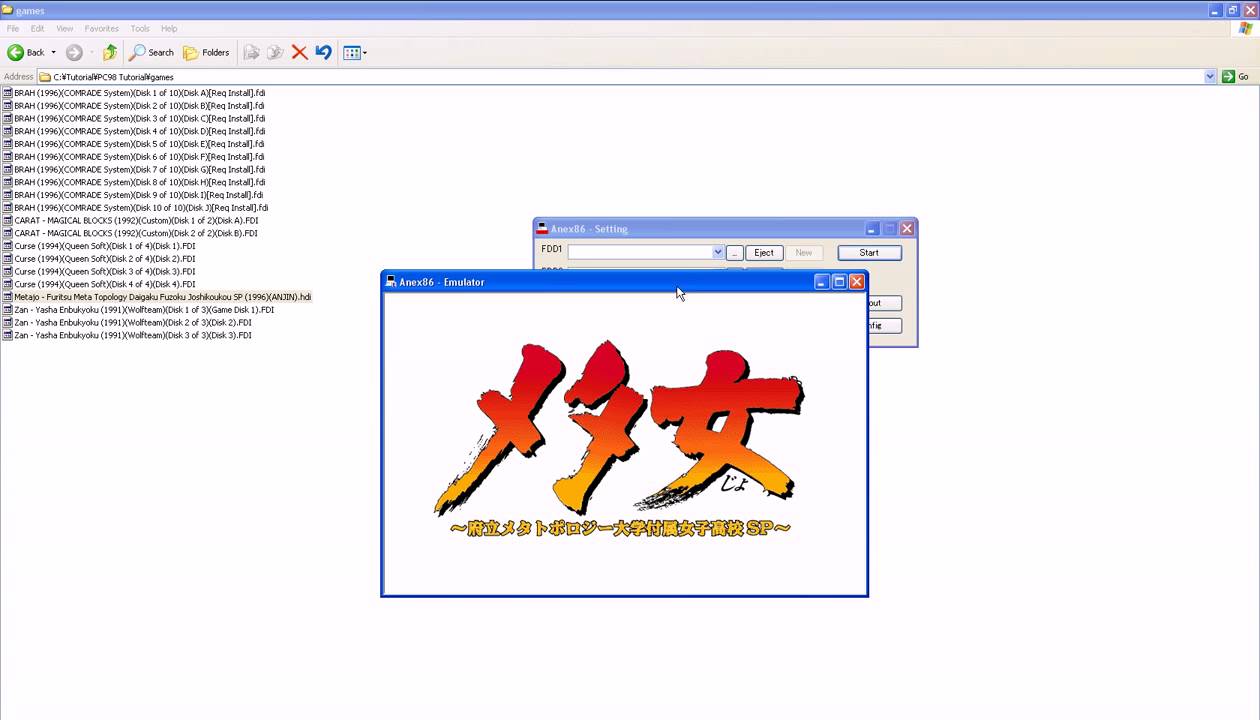Click the file icon of Curse Disk 1
The image size is (1260, 720).
coord(7,246)
